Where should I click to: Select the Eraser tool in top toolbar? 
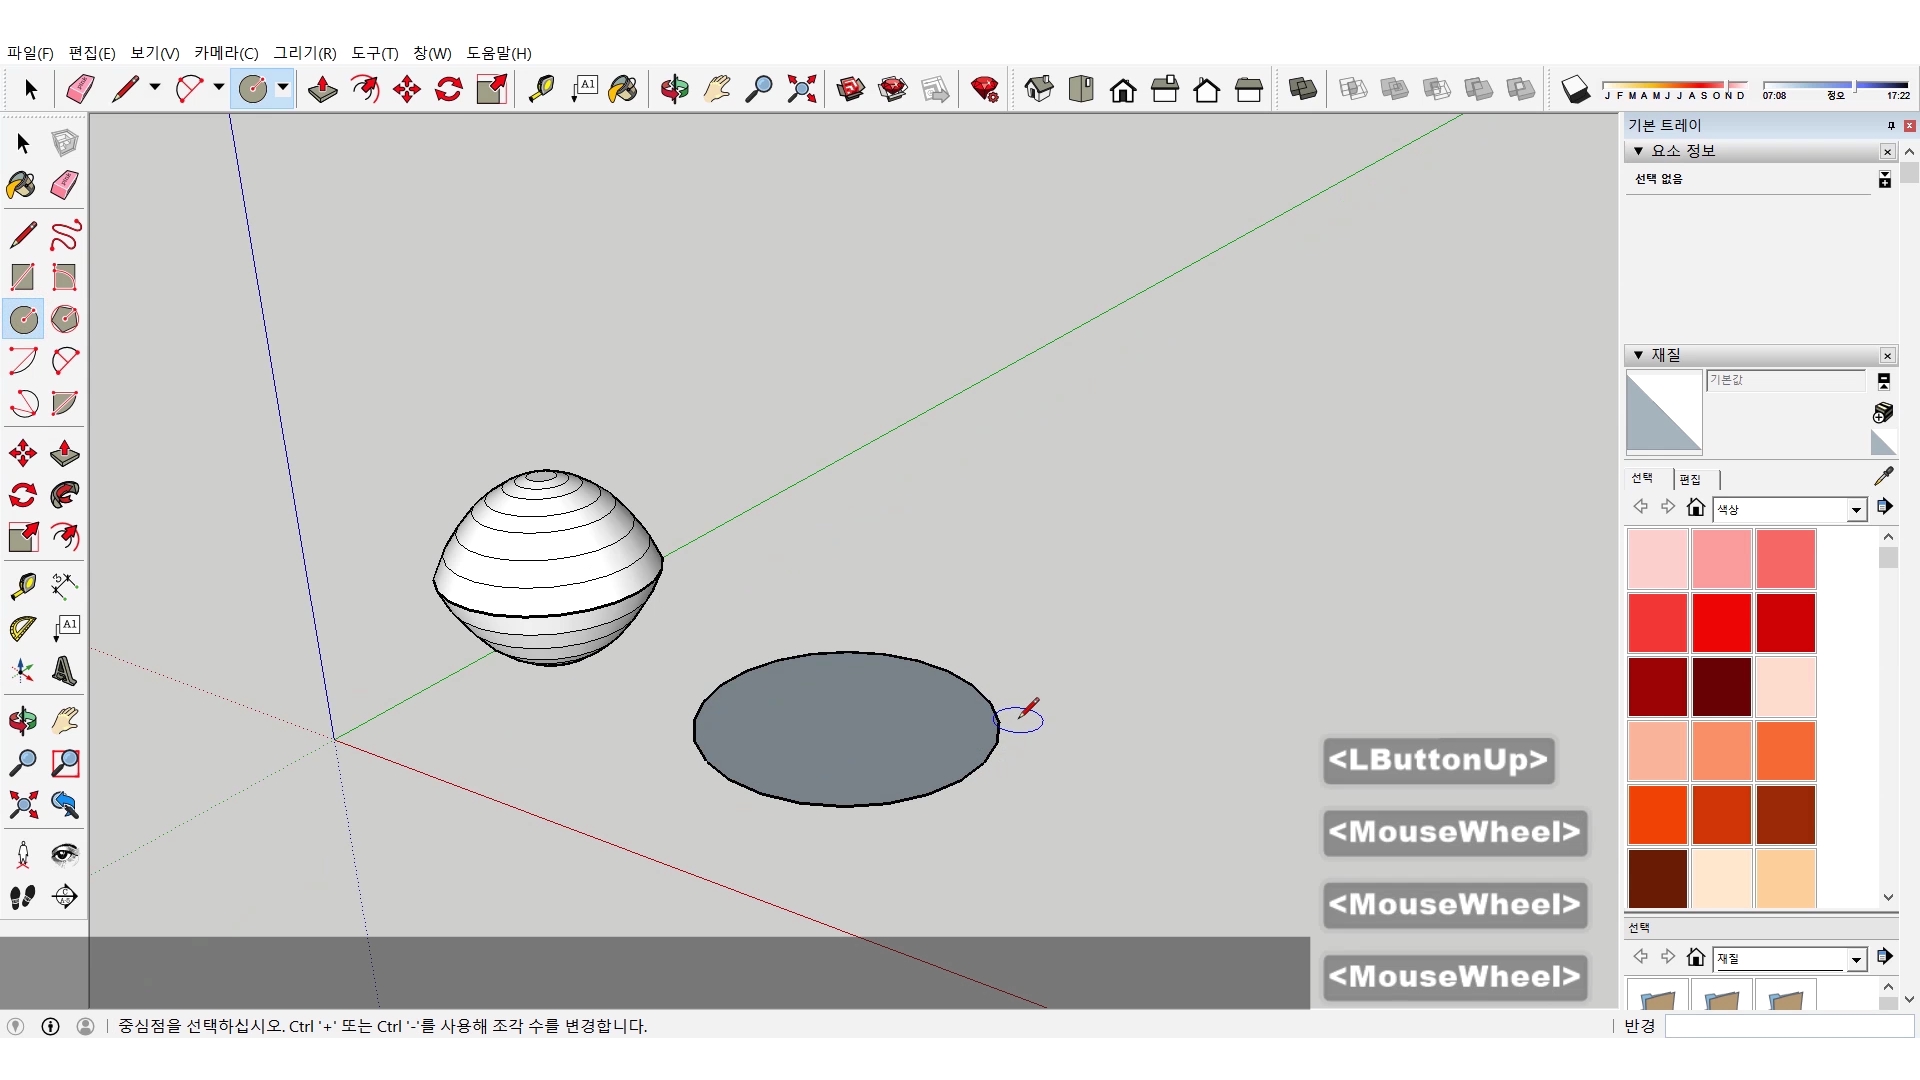tap(80, 90)
